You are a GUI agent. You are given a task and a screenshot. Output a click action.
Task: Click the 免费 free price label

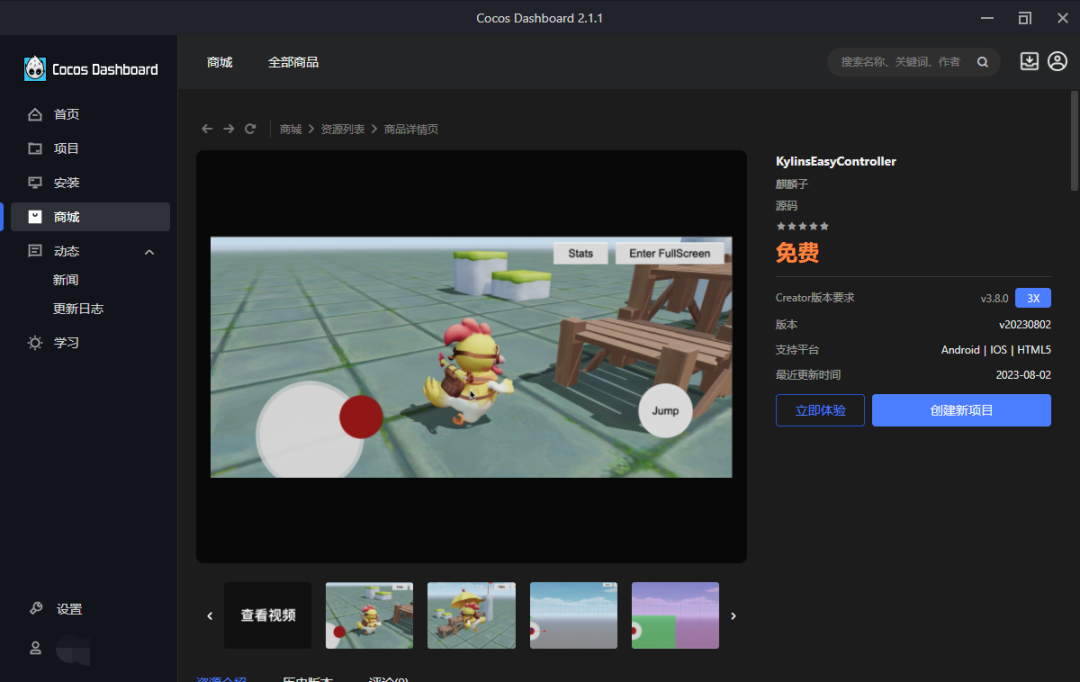(x=798, y=253)
